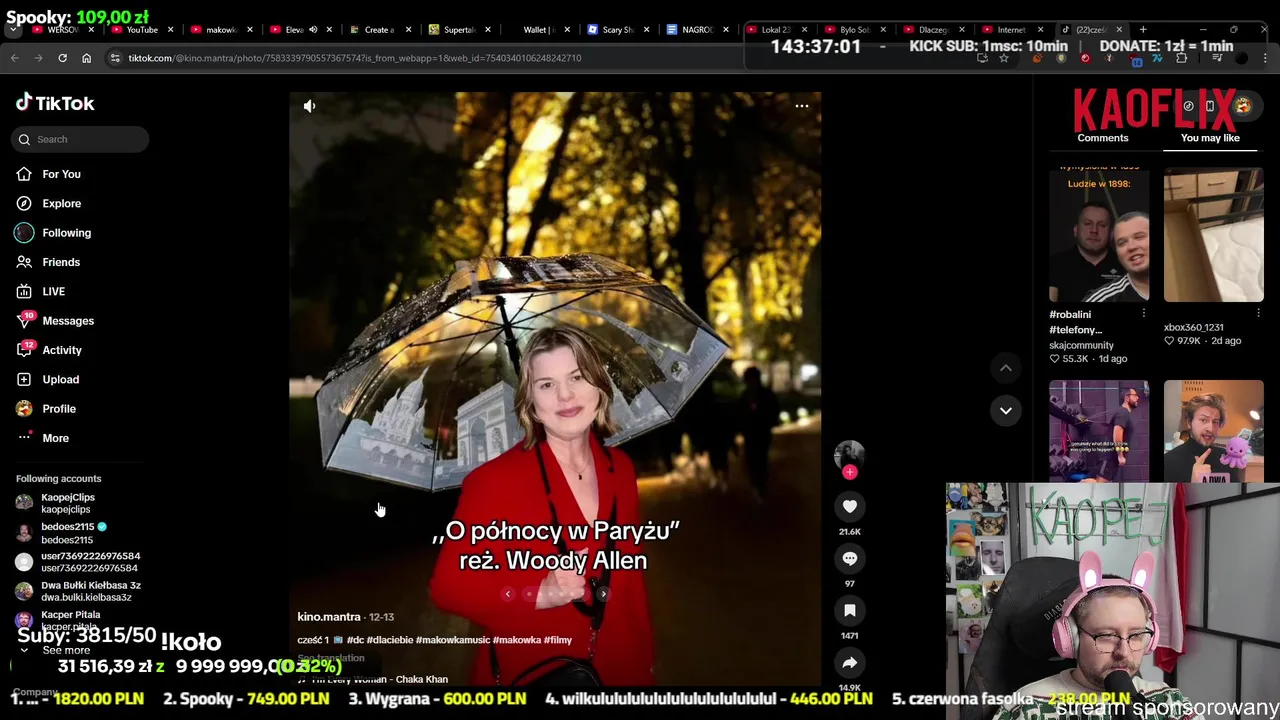Screen dimensions: 1280x720
Task: Open the sound I'm Every Woman - Chaka Khan
Action: [x=379, y=679]
